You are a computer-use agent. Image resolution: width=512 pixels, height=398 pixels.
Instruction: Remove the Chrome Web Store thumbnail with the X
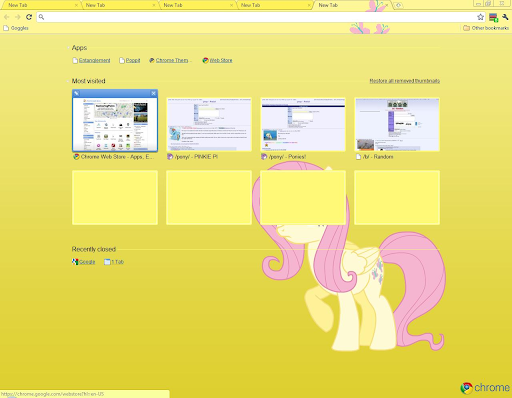[x=153, y=93]
